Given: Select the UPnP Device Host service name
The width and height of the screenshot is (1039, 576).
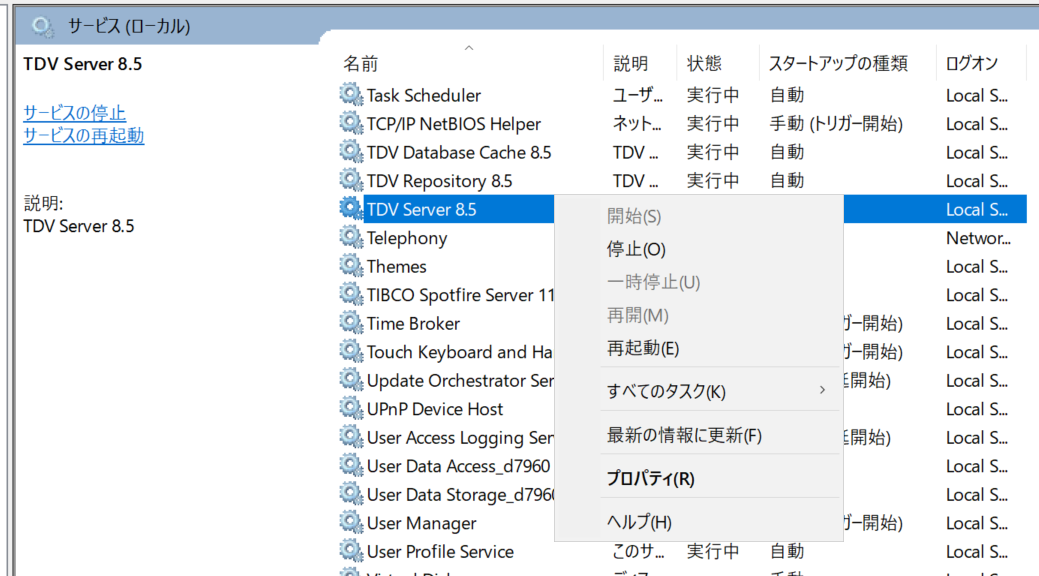Looking at the screenshot, I should coord(435,409).
